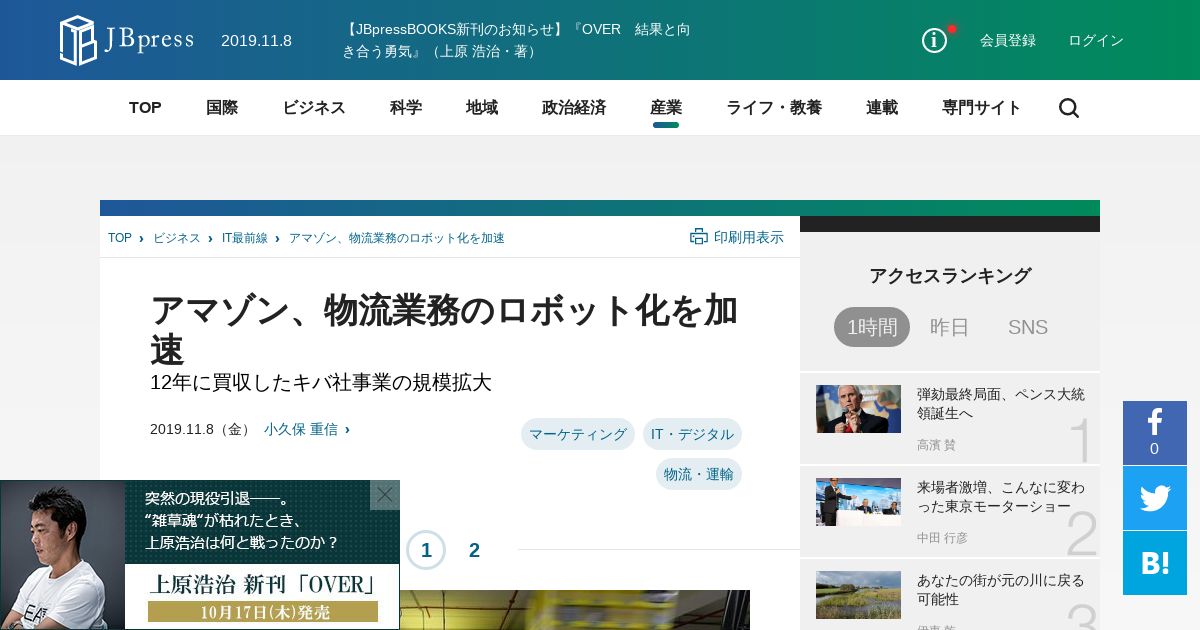1200x630 pixels.
Task: Switch ranking to 昨日 tab
Action: tap(950, 327)
